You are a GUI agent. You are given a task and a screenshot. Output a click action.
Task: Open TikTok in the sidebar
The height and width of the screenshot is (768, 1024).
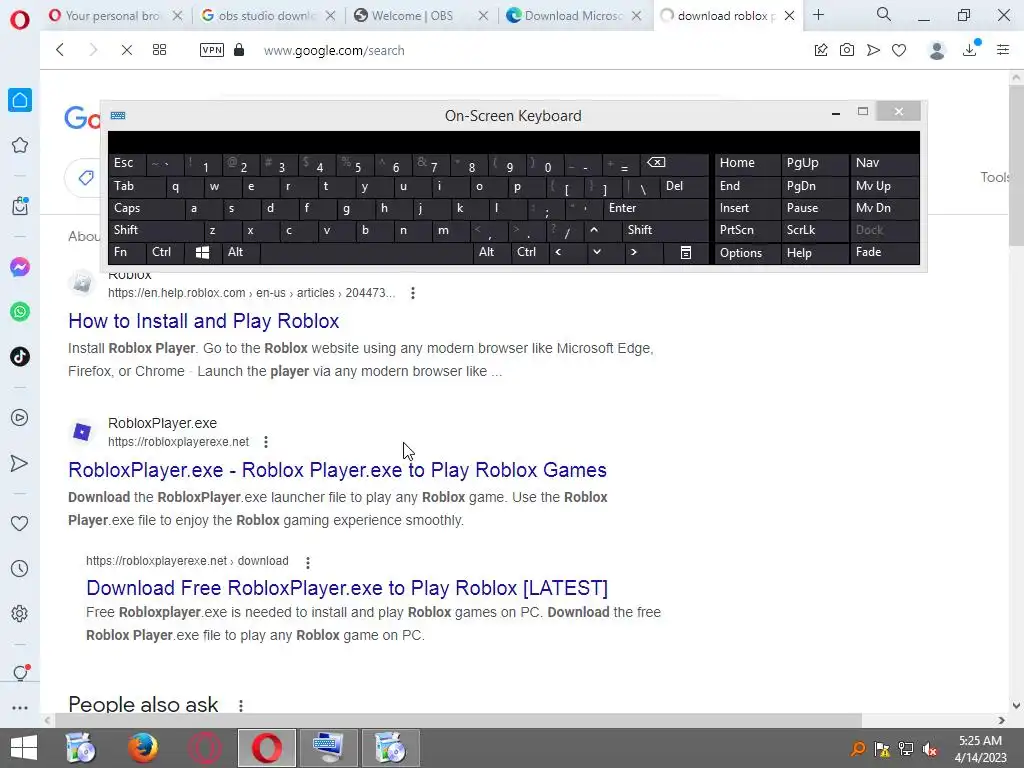(20, 357)
